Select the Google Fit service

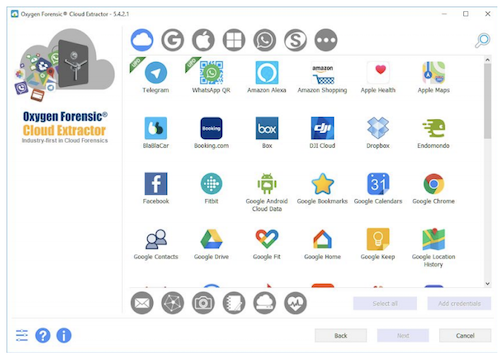267,244
